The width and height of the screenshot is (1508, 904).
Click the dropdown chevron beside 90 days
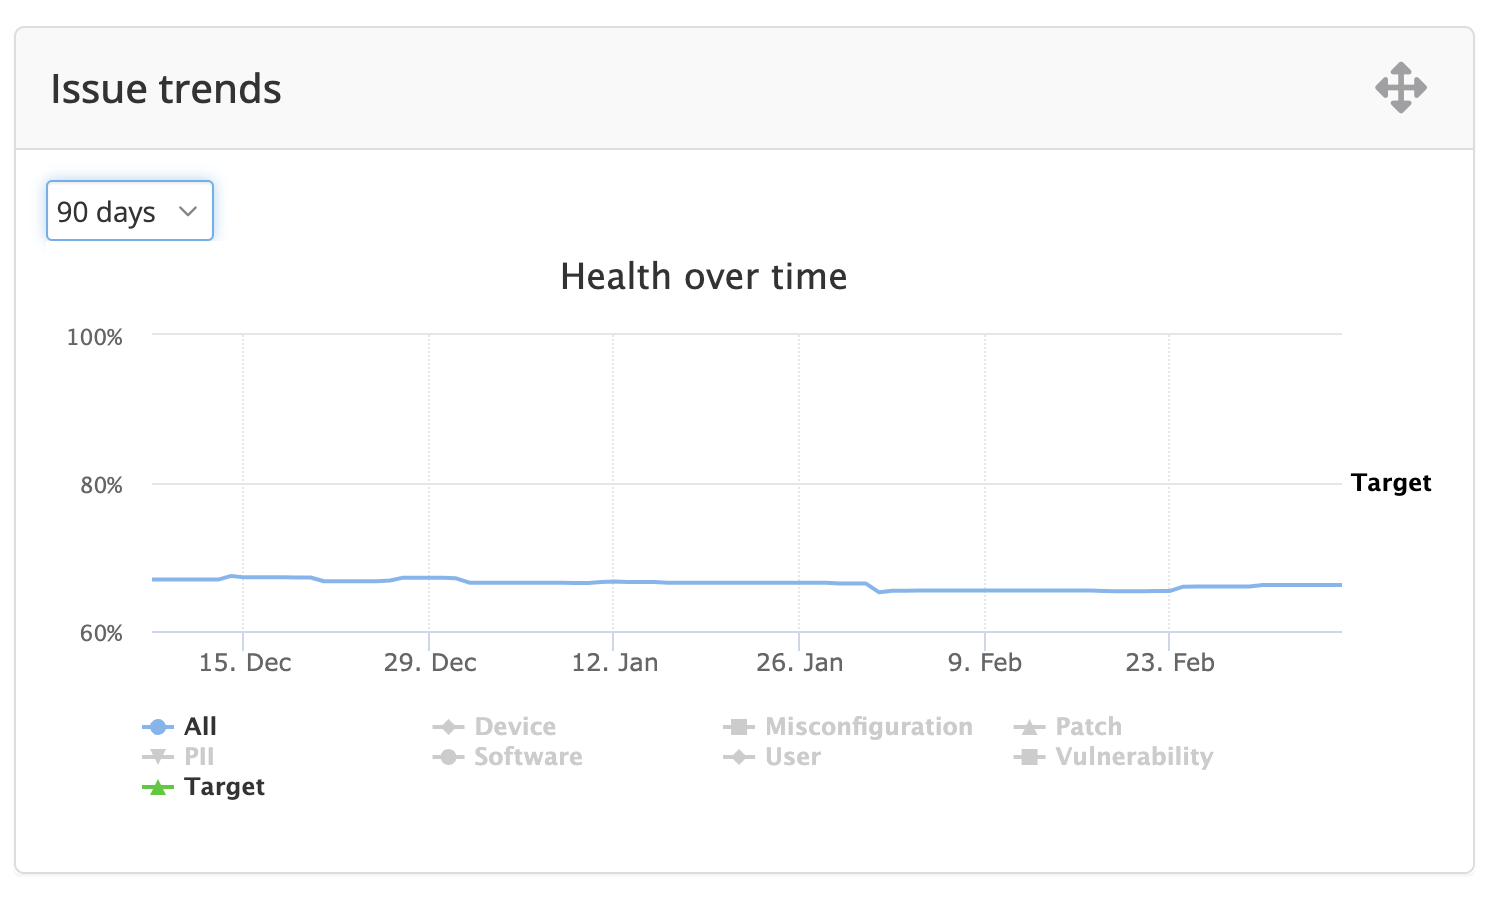(188, 211)
